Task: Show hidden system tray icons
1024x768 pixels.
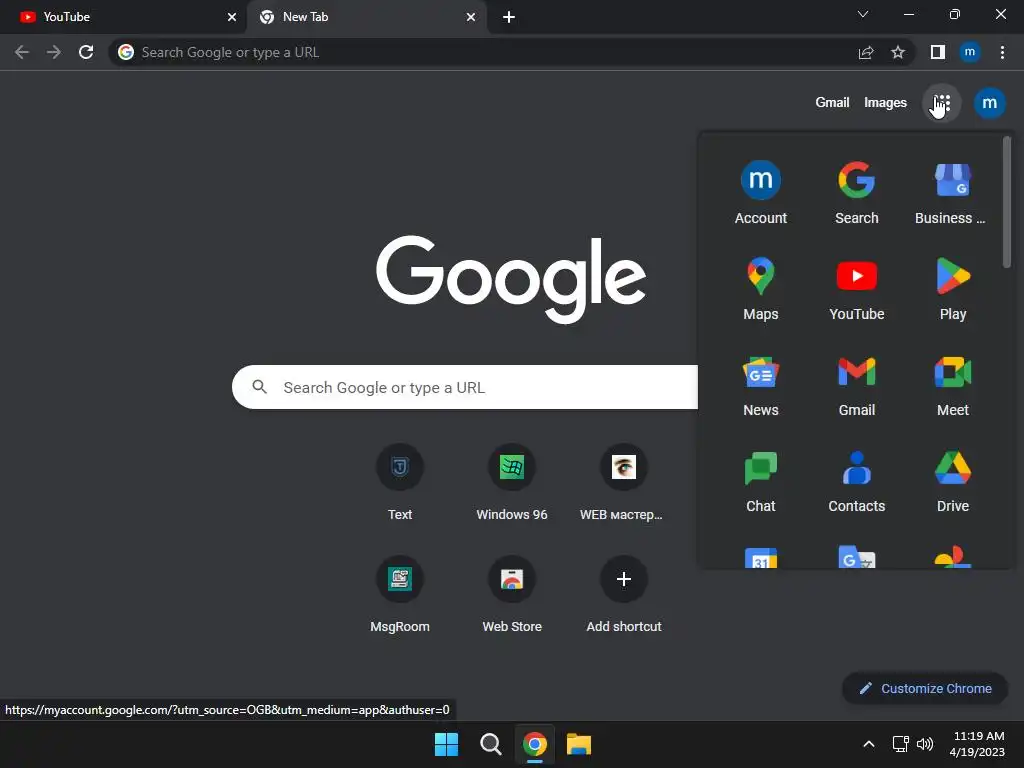Action: [x=869, y=744]
